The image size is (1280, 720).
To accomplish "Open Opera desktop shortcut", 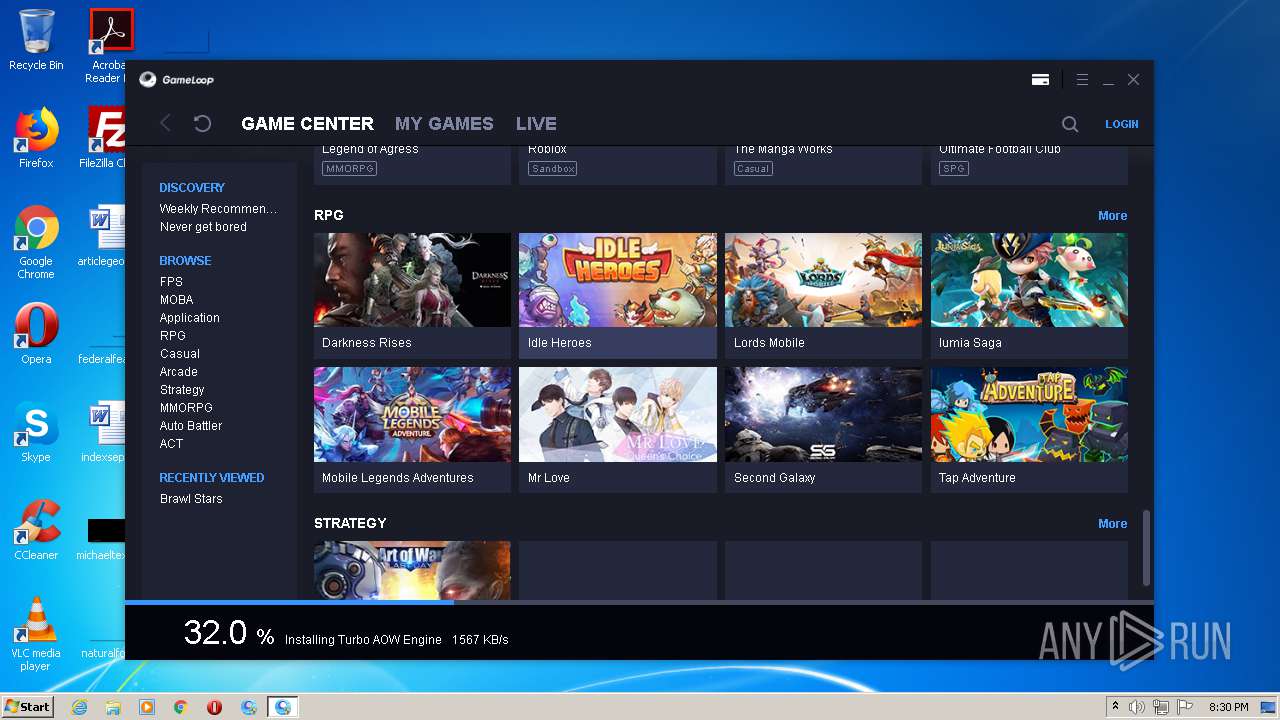I will [x=36, y=334].
